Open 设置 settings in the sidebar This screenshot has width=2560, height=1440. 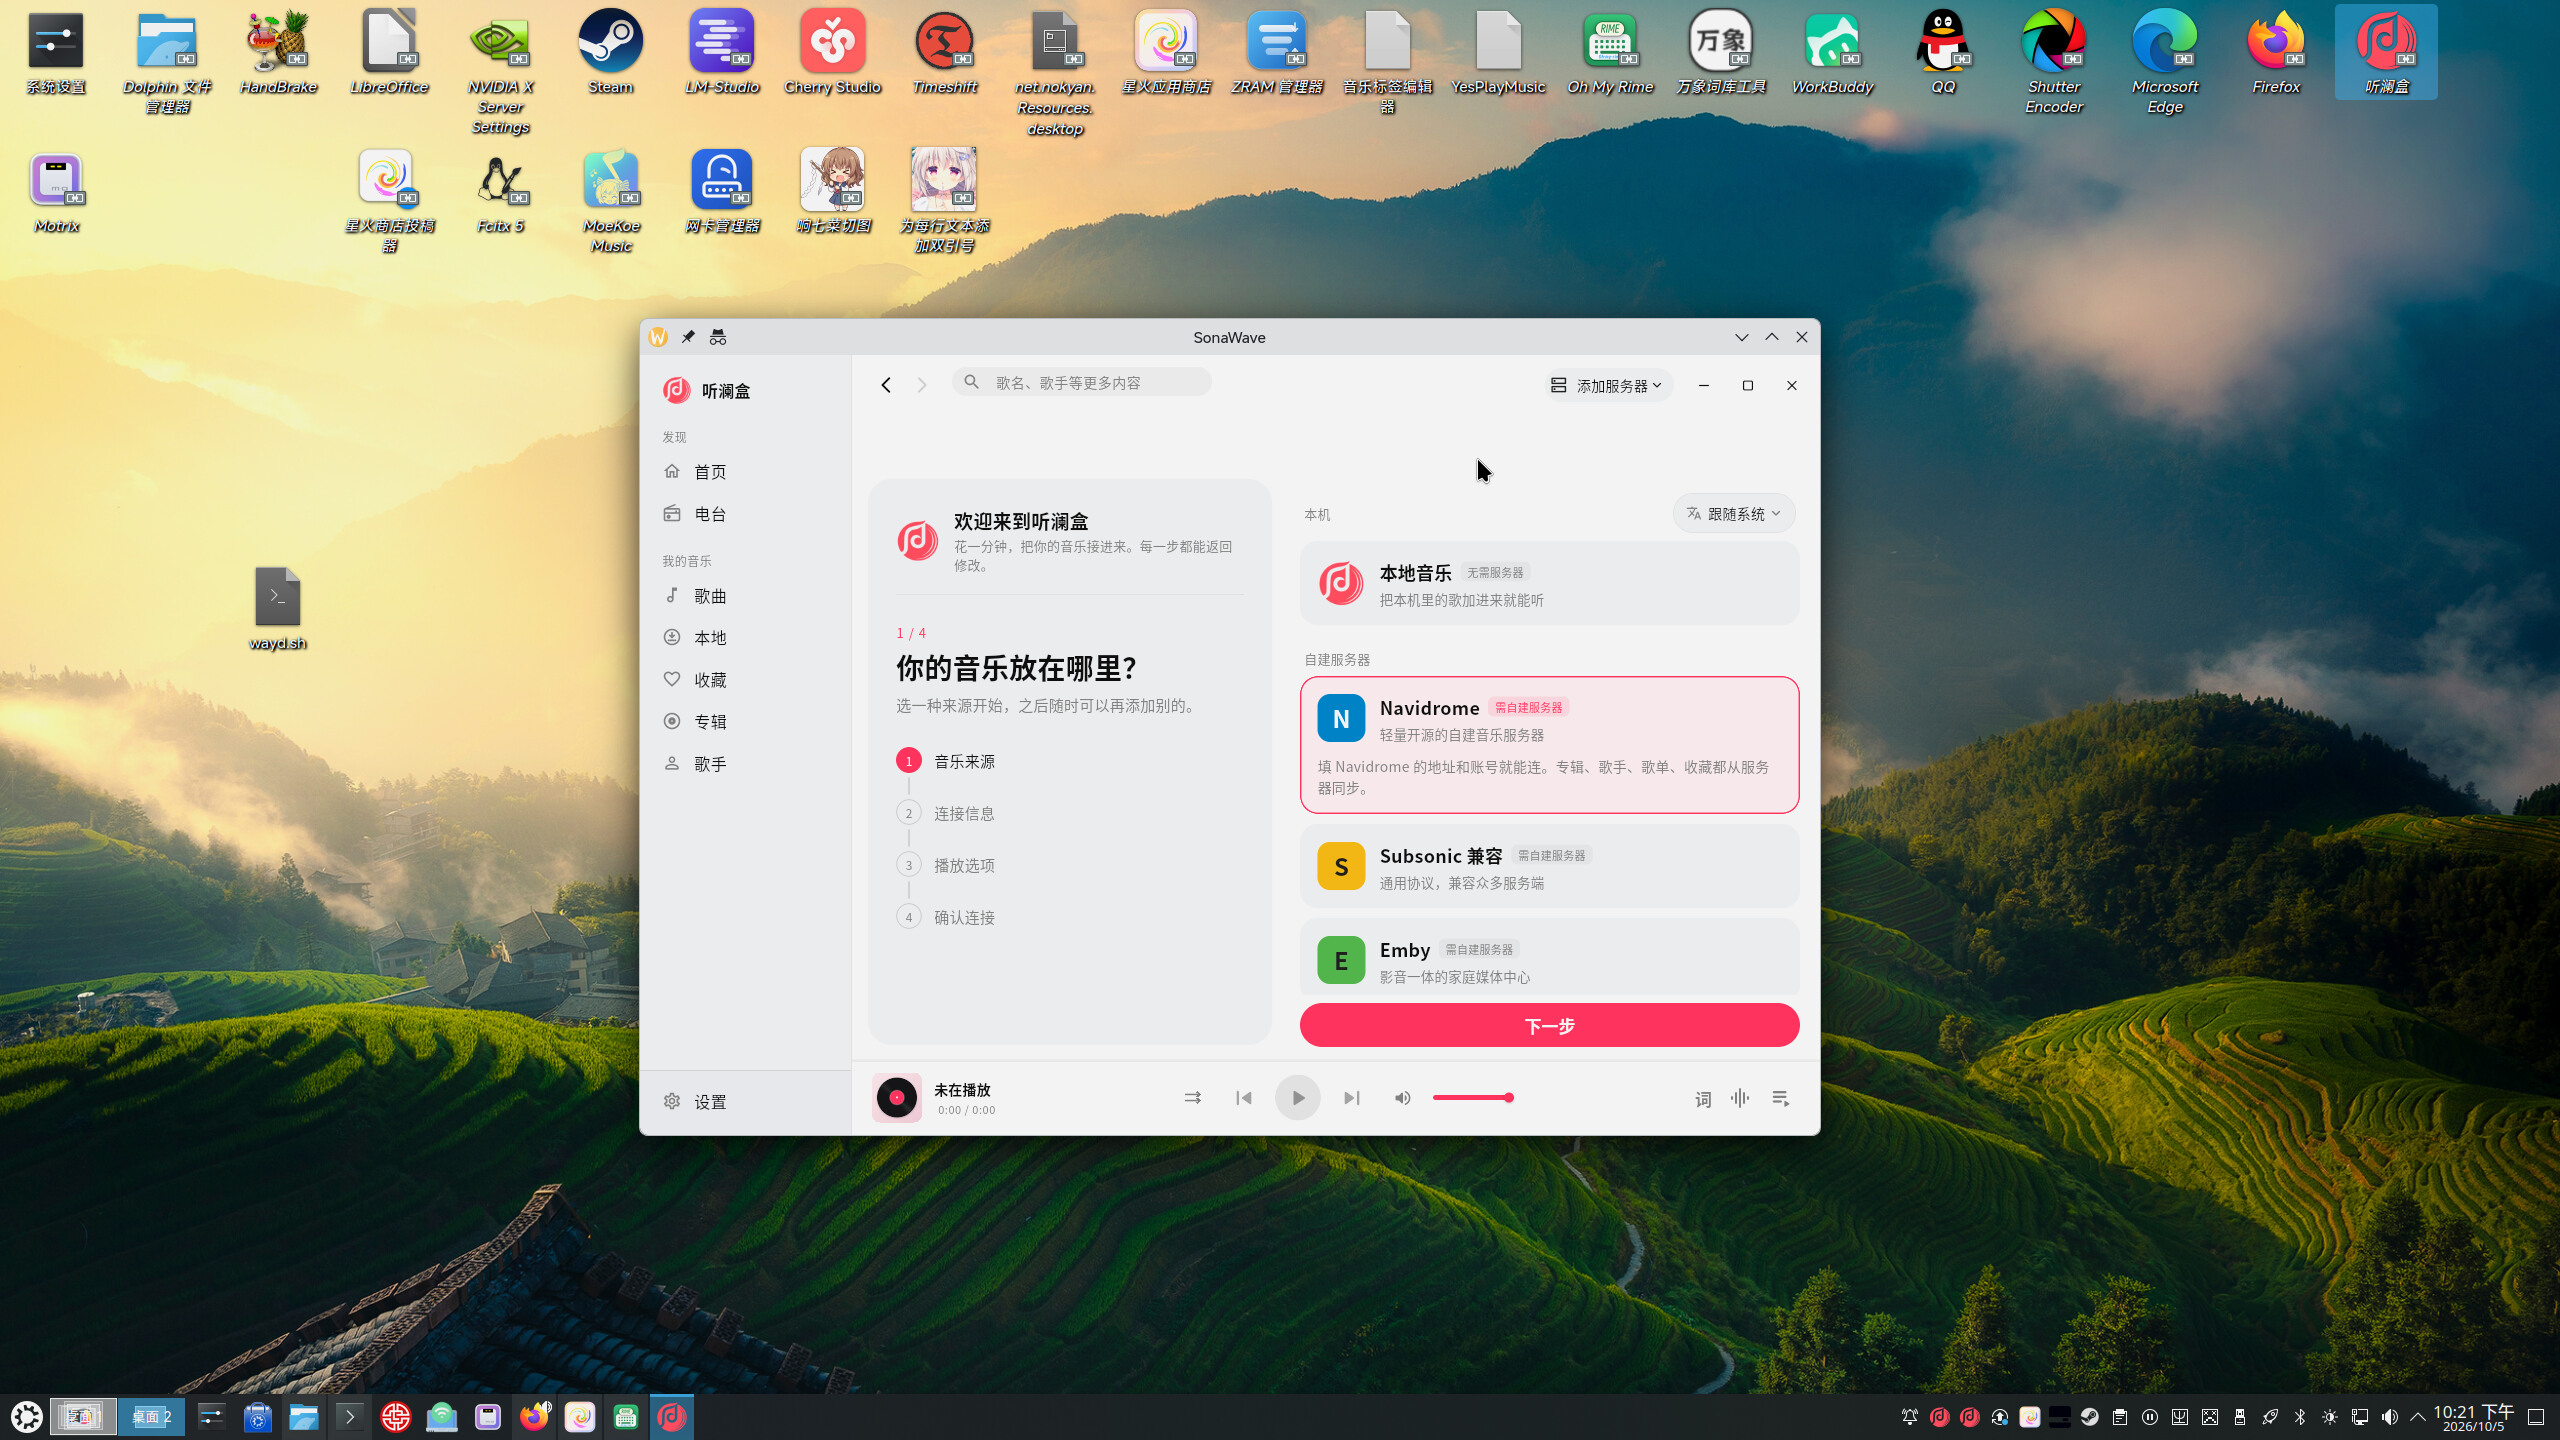pyautogui.click(x=745, y=1102)
